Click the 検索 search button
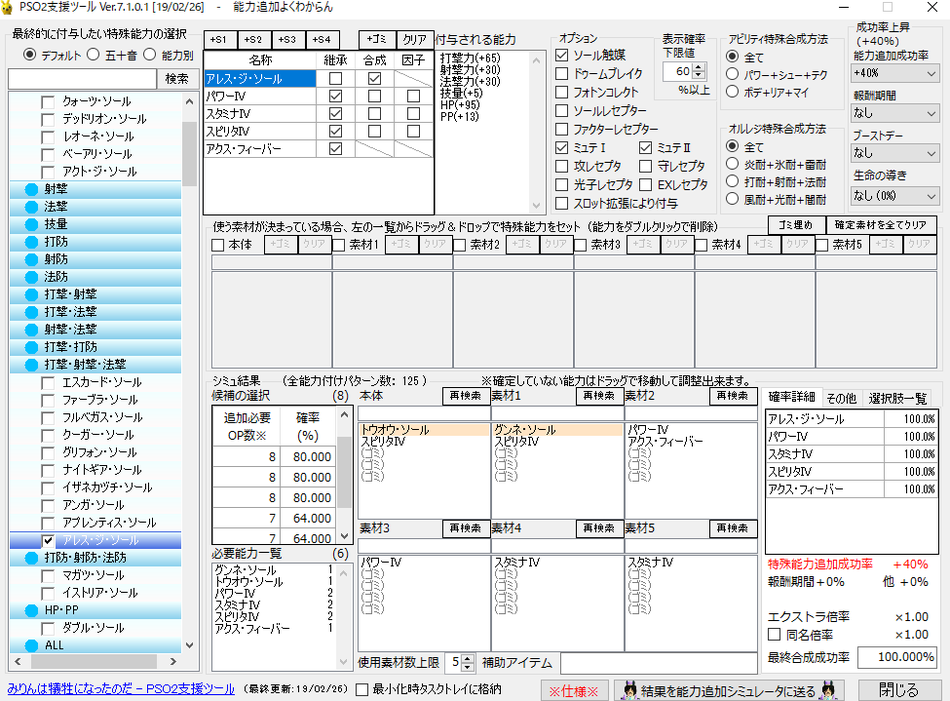Image resolution: width=950 pixels, height=701 pixels. (x=177, y=79)
